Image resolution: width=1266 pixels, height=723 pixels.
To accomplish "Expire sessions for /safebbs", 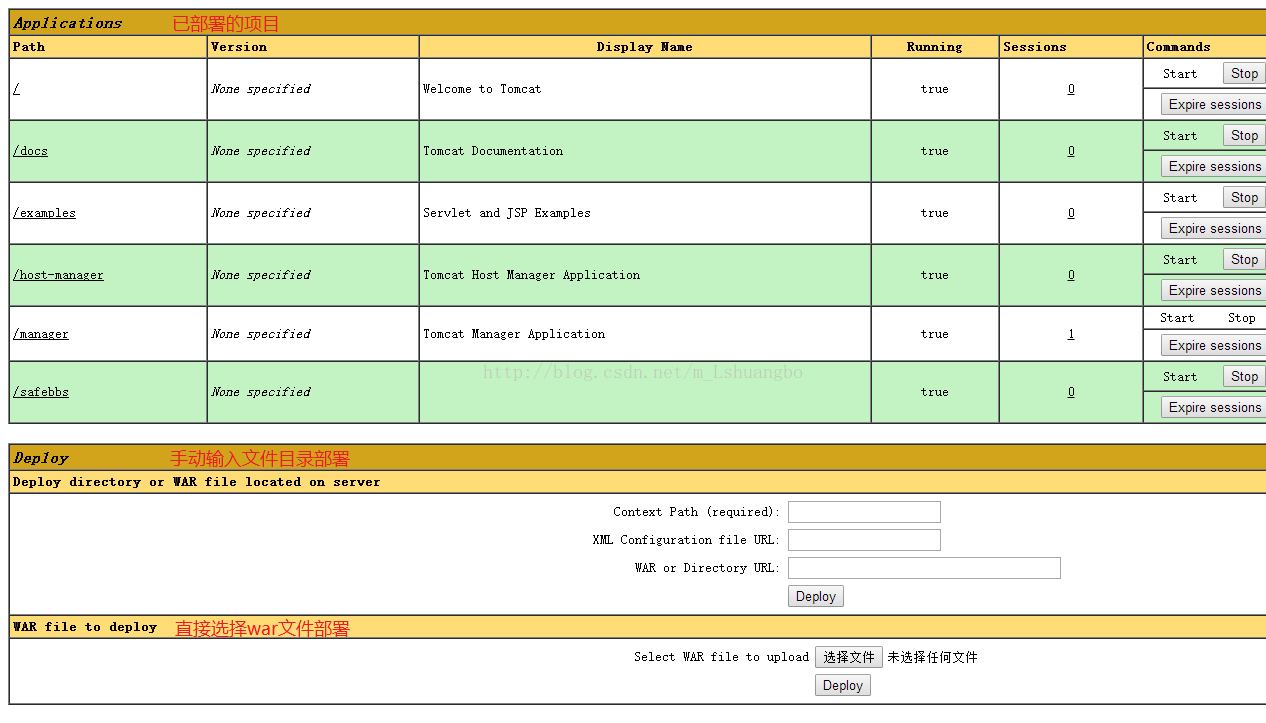I will click(1214, 407).
